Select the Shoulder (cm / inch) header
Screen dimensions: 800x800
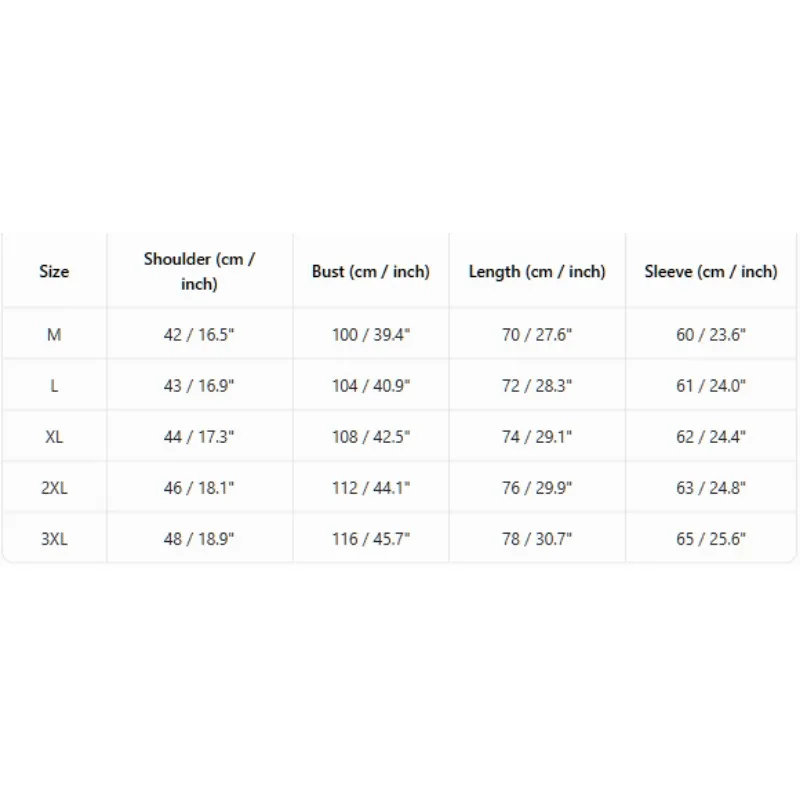click(199, 271)
